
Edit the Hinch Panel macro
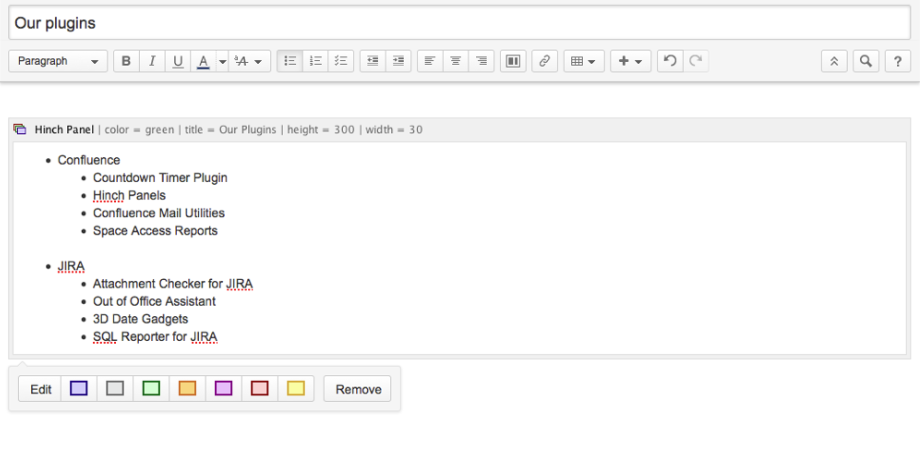click(x=40, y=389)
